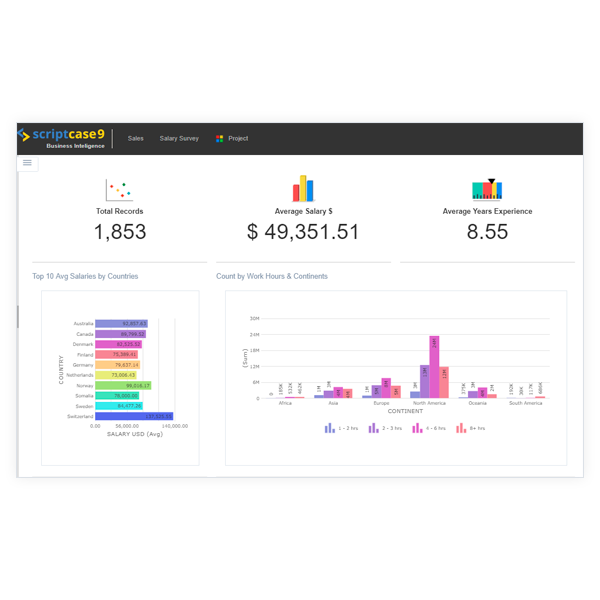Open the Sales menu
Viewport: 600px width, 600px height.
(x=135, y=139)
